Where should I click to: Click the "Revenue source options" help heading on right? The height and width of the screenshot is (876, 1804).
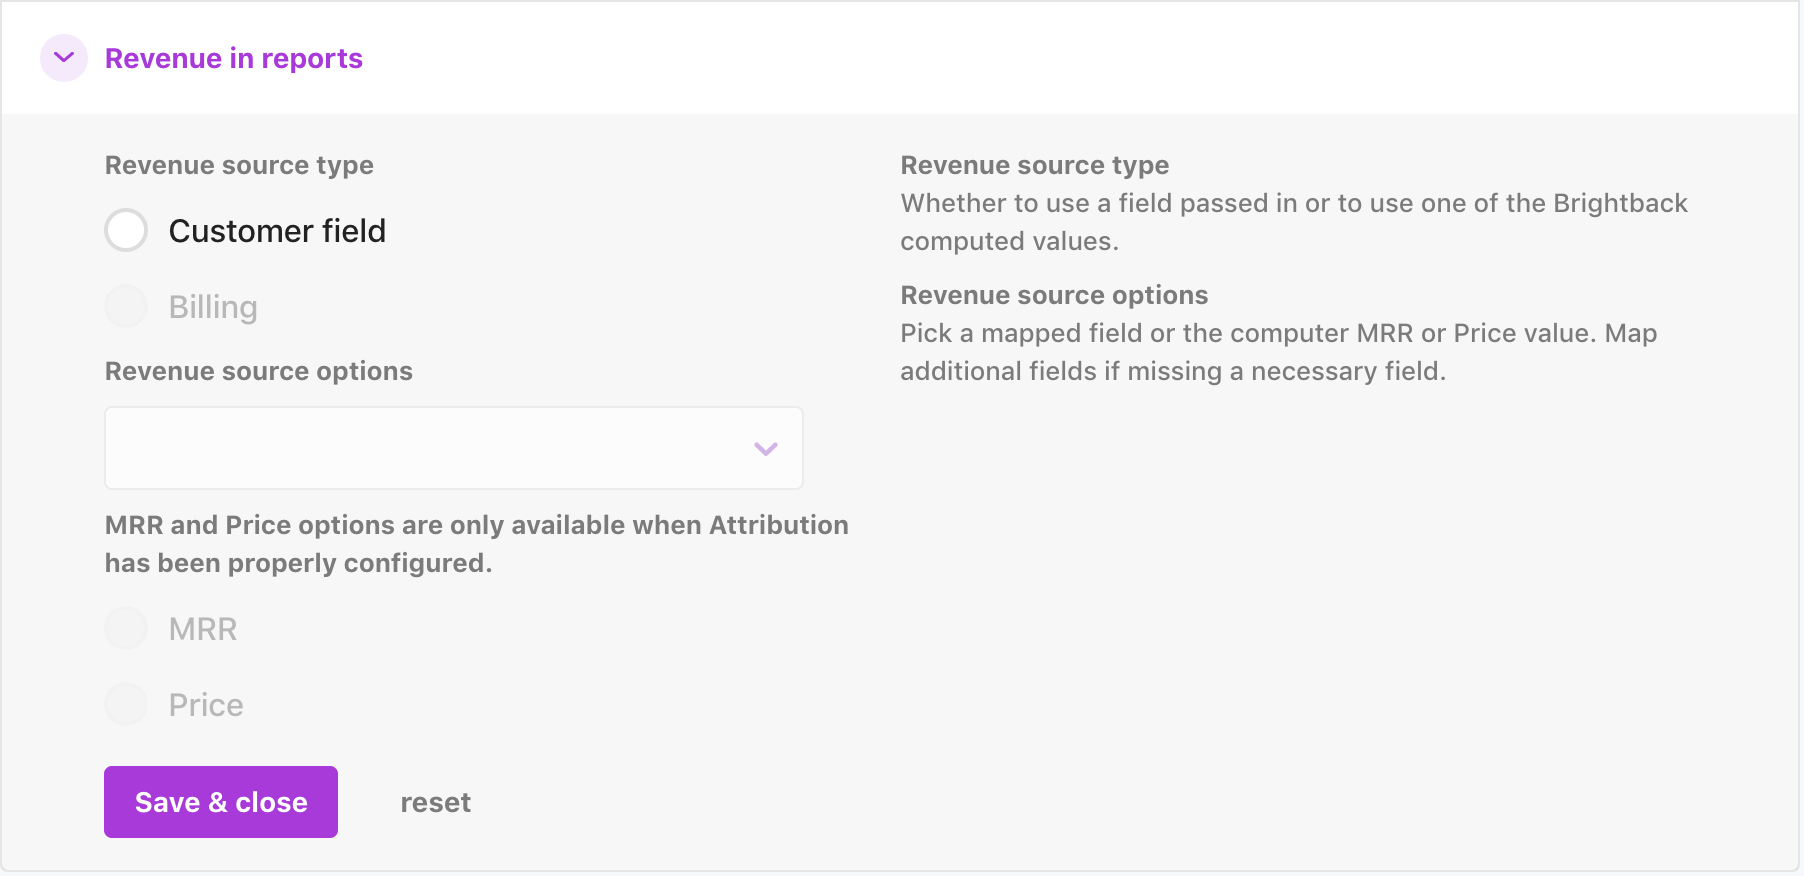point(1054,295)
